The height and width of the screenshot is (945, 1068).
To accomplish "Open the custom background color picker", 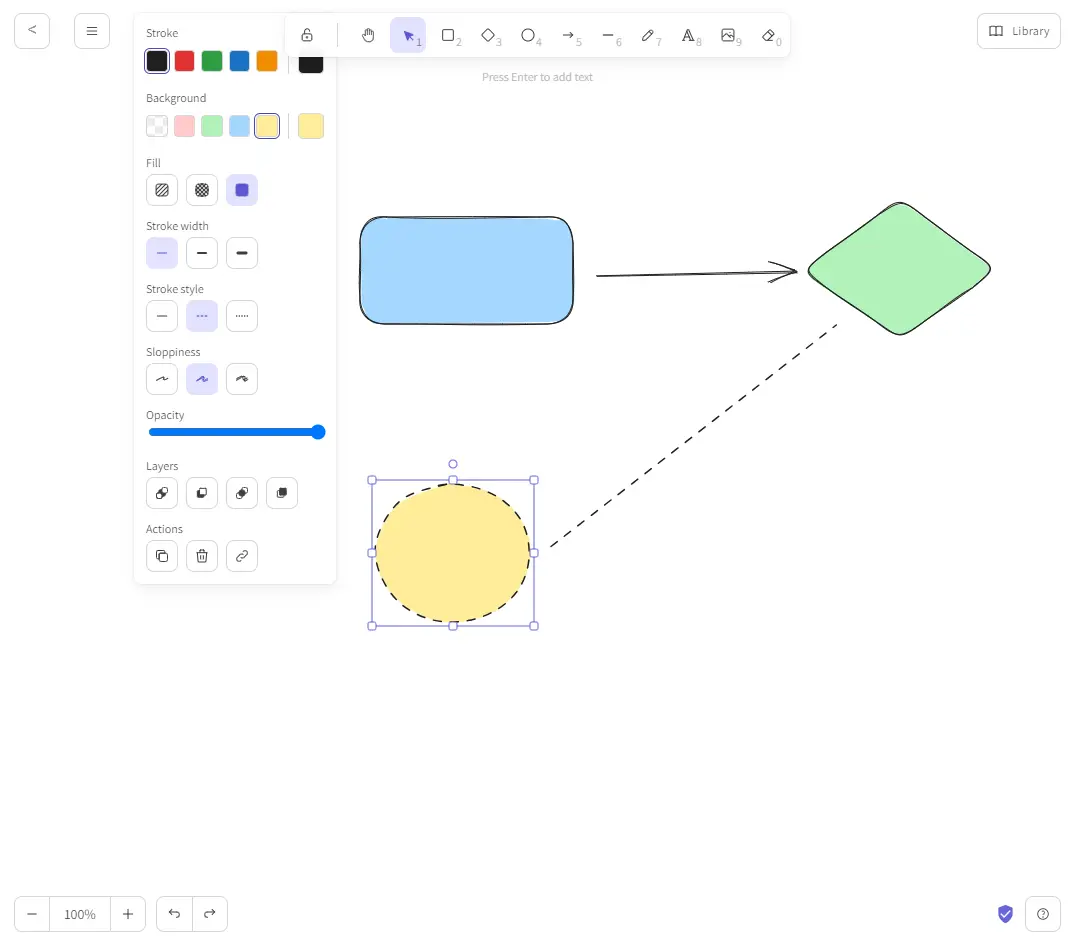I will 311,126.
